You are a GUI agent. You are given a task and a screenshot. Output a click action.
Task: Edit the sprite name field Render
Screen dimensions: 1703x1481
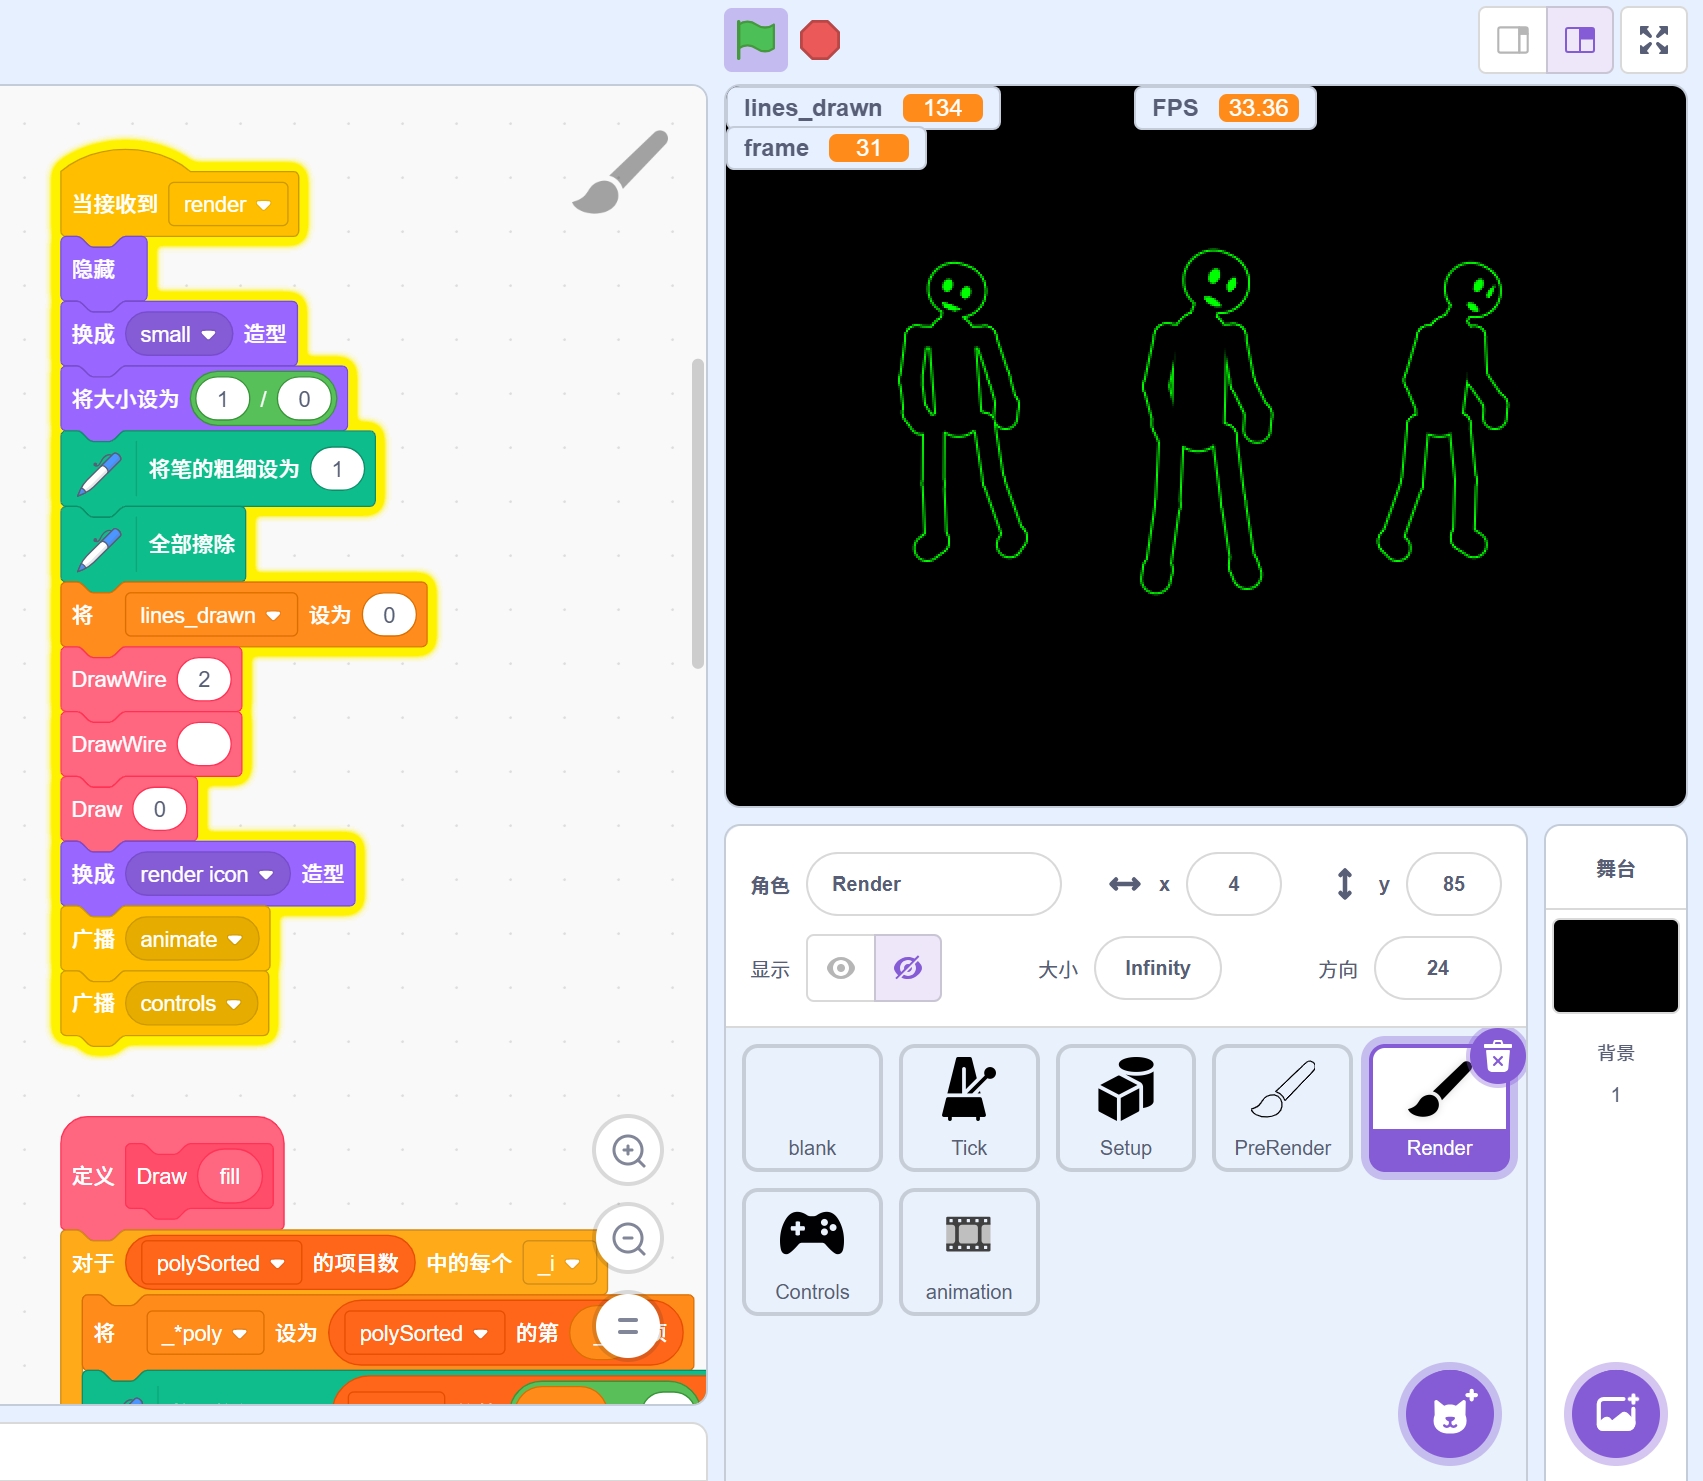[933, 884]
